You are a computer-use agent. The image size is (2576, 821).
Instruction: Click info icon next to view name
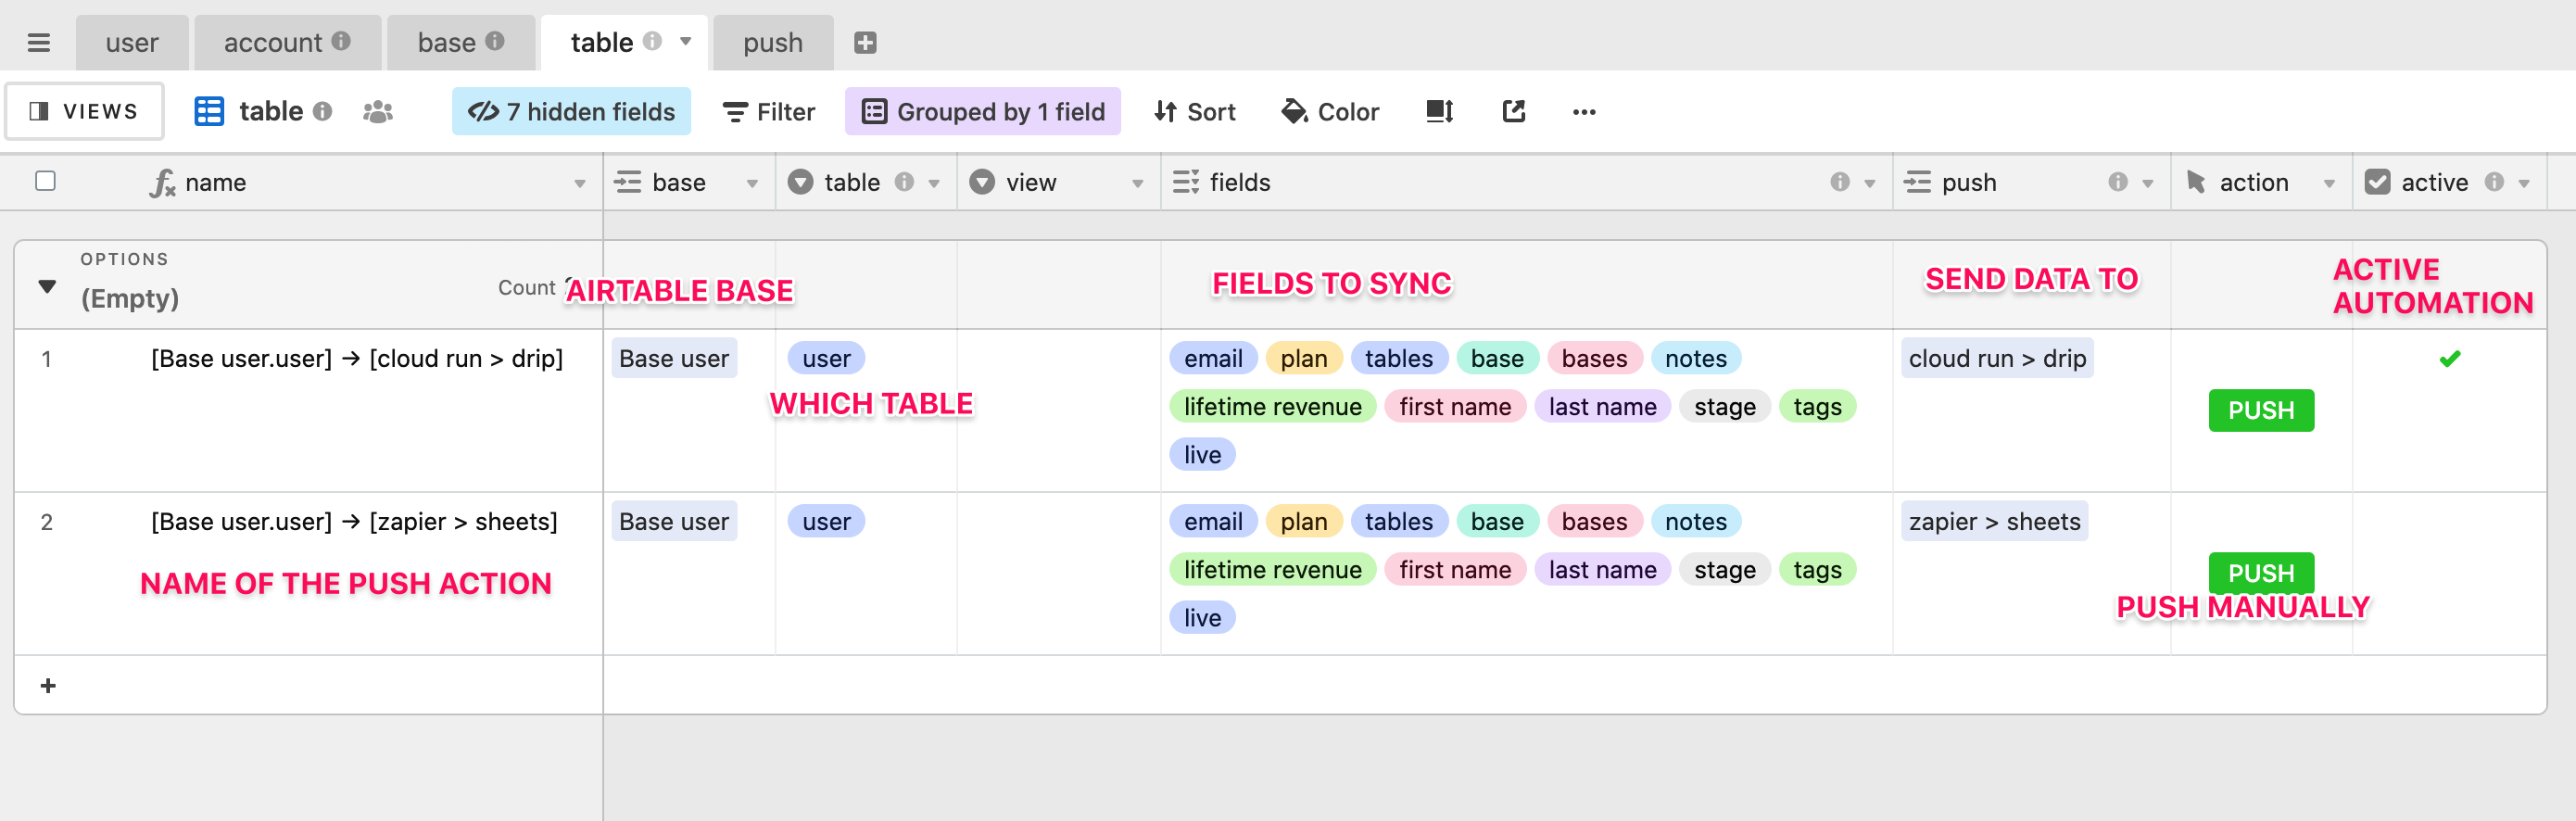pyautogui.click(x=322, y=111)
